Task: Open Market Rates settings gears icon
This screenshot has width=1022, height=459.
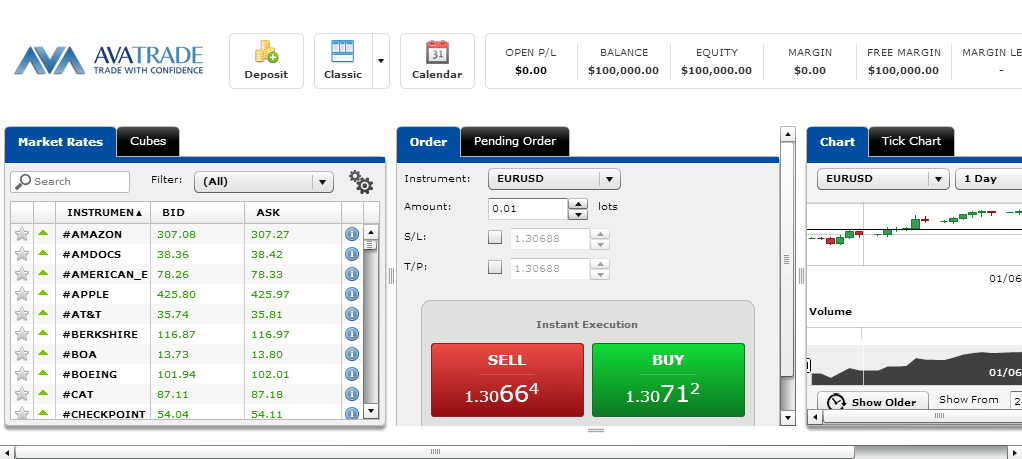Action: pos(360,182)
